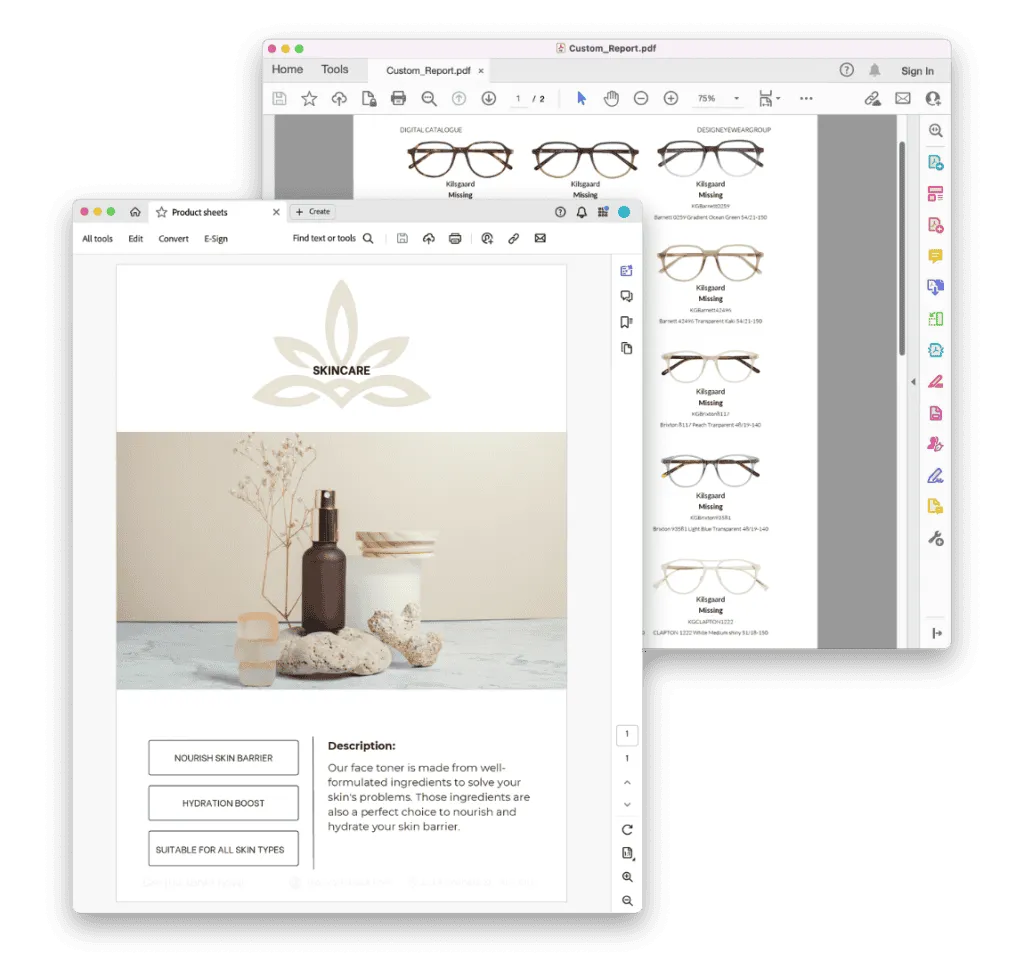Click the Save icon in Product sheets toolbar
This screenshot has width=1024, height=962.
tap(402, 238)
